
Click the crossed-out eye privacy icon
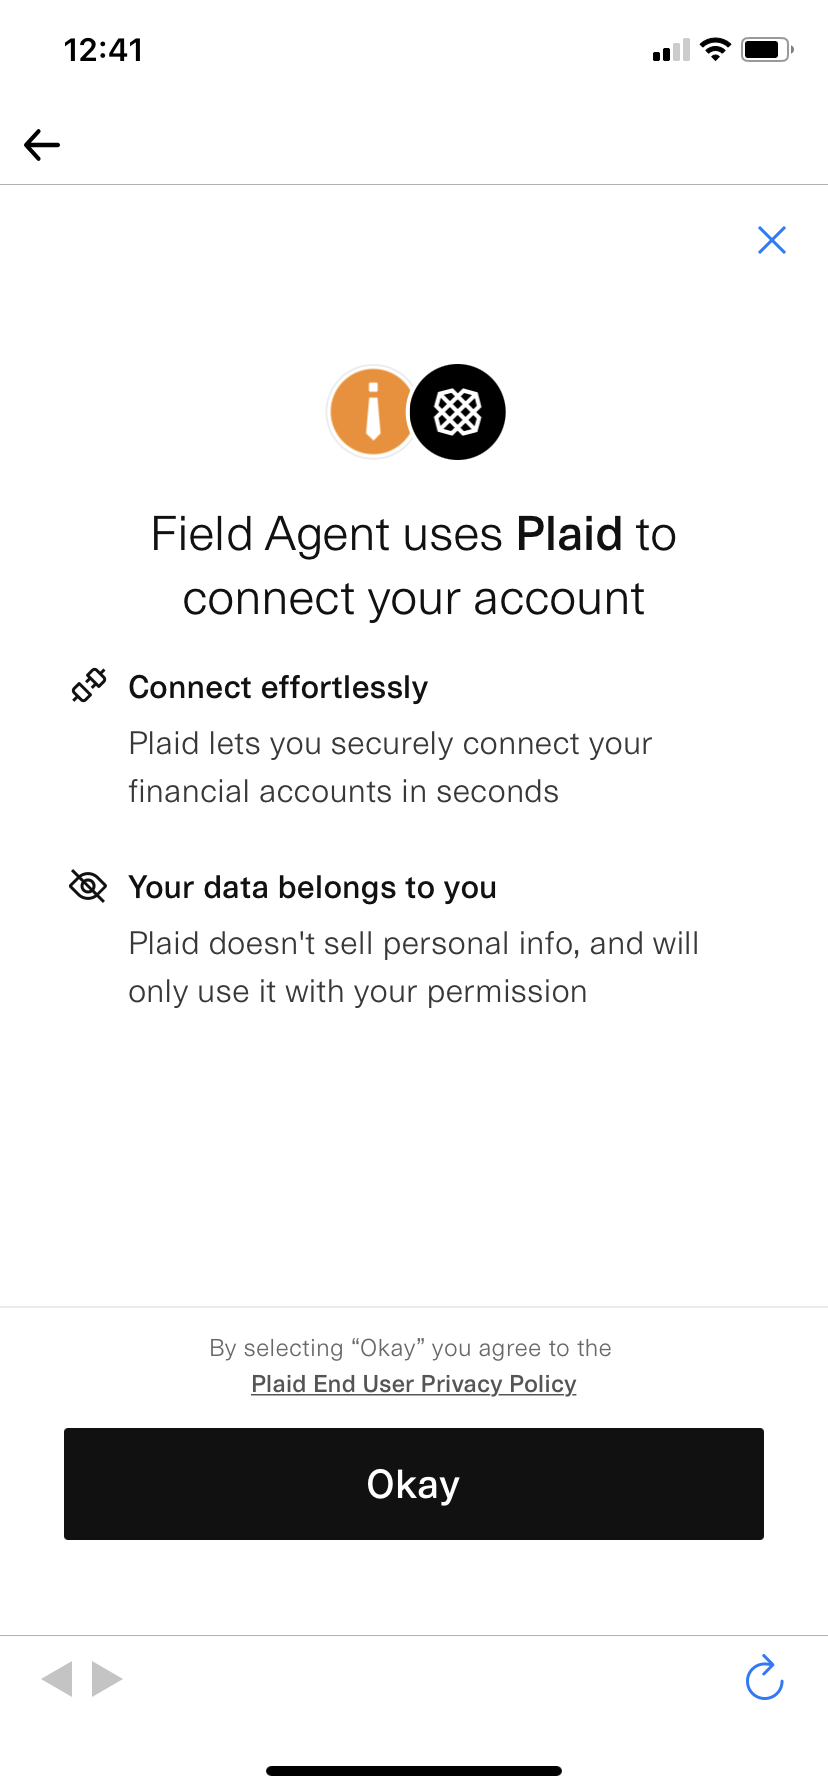click(x=88, y=886)
